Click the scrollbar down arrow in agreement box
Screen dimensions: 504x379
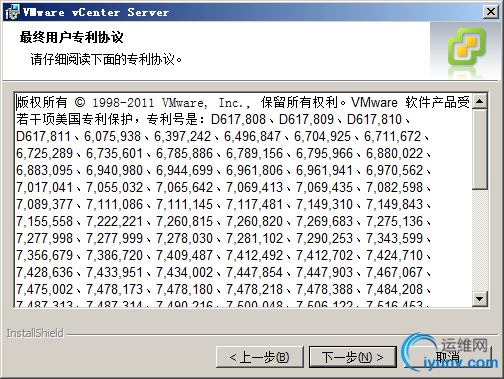pyautogui.click(x=479, y=298)
